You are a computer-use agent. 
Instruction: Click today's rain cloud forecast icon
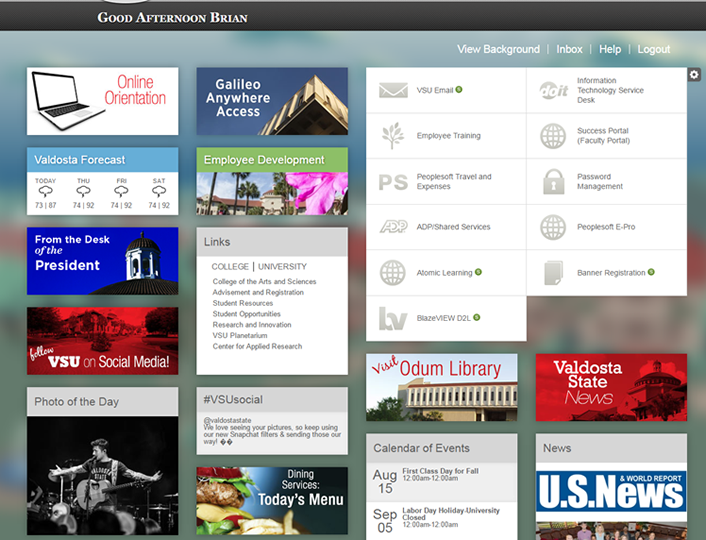point(45,192)
